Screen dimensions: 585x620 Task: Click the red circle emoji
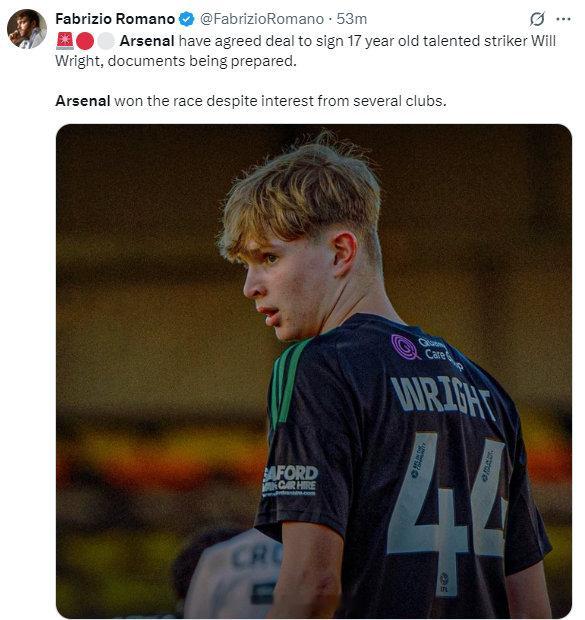coord(85,41)
